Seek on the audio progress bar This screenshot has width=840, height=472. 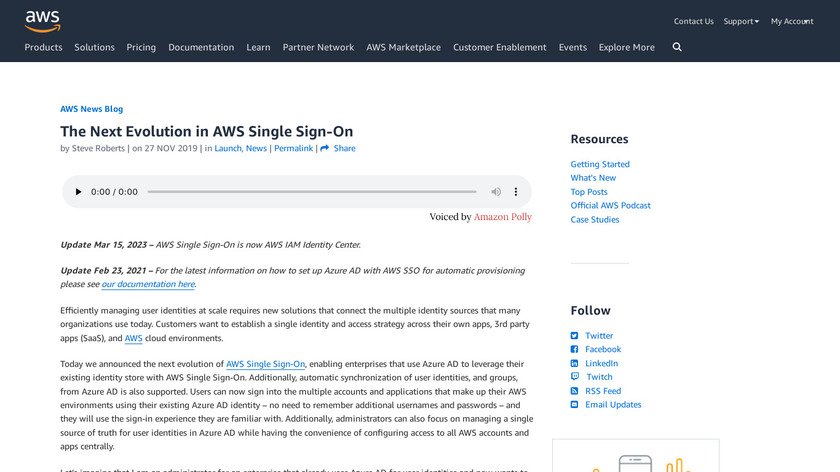pyautogui.click(x=312, y=192)
